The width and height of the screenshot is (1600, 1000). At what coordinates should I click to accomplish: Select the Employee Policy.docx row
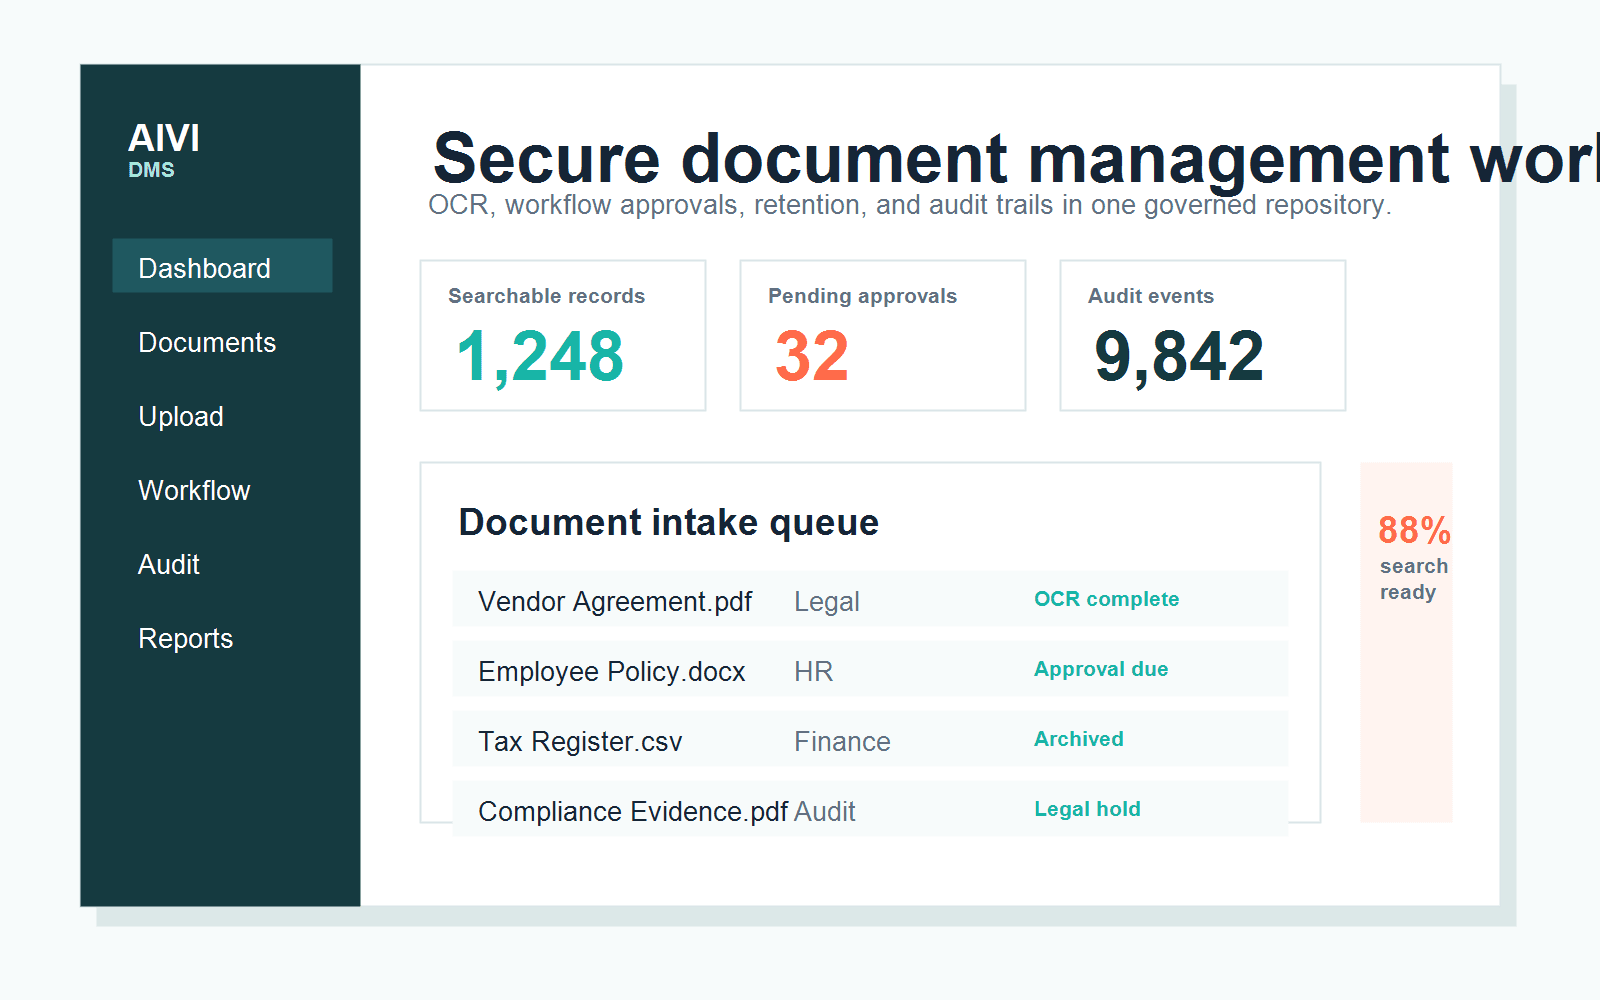pyautogui.click(x=870, y=669)
